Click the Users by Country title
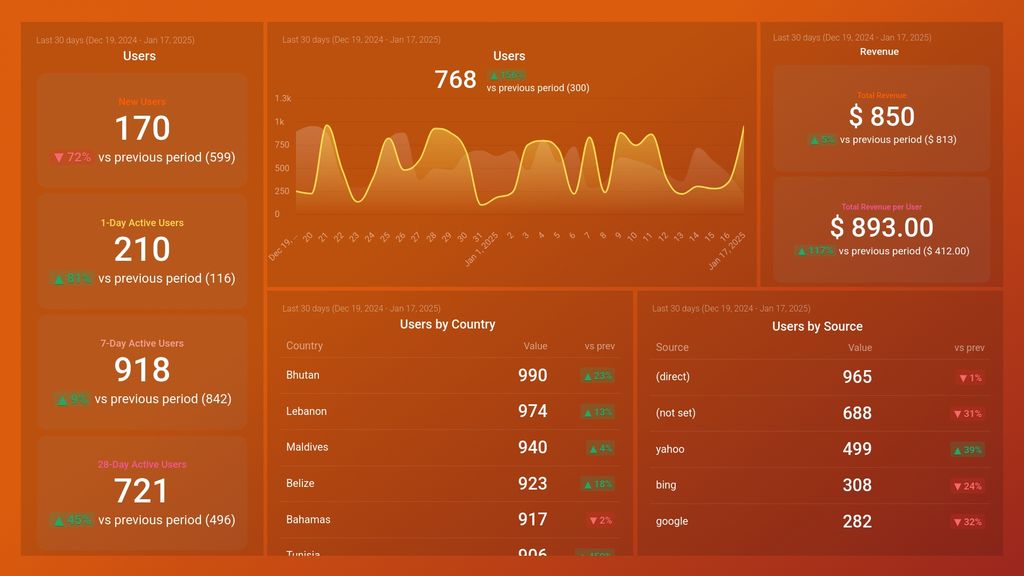The width and height of the screenshot is (1024, 576). [x=447, y=325]
